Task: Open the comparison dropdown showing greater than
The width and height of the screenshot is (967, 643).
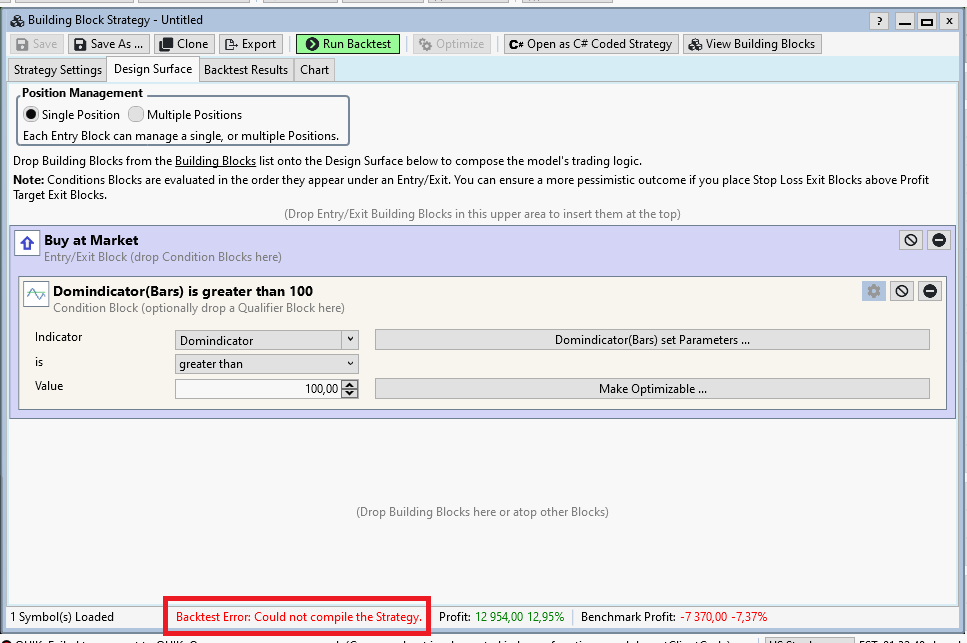Action: 266,364
